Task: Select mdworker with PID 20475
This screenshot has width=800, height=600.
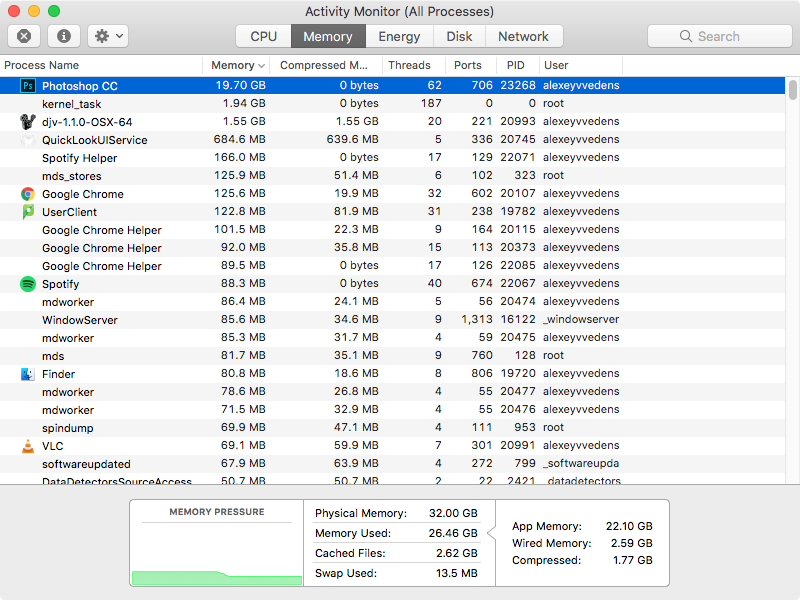Action: coord(392,338)
